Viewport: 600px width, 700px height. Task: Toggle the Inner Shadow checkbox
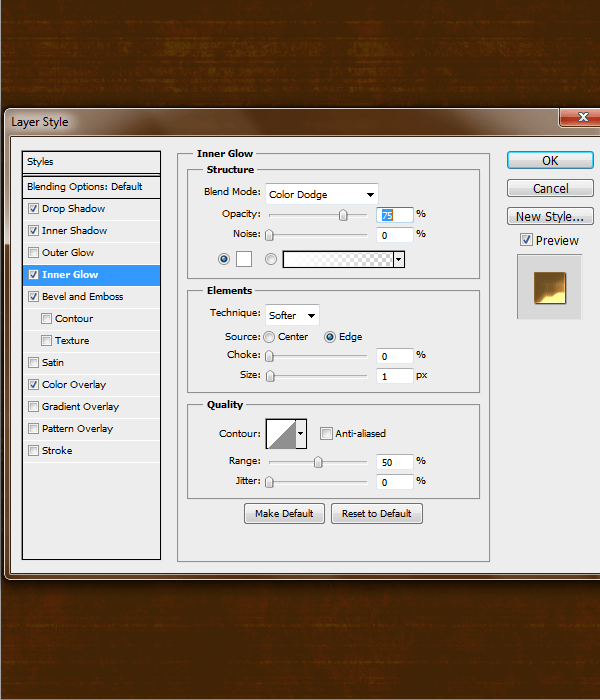click(x=33, y=230)
